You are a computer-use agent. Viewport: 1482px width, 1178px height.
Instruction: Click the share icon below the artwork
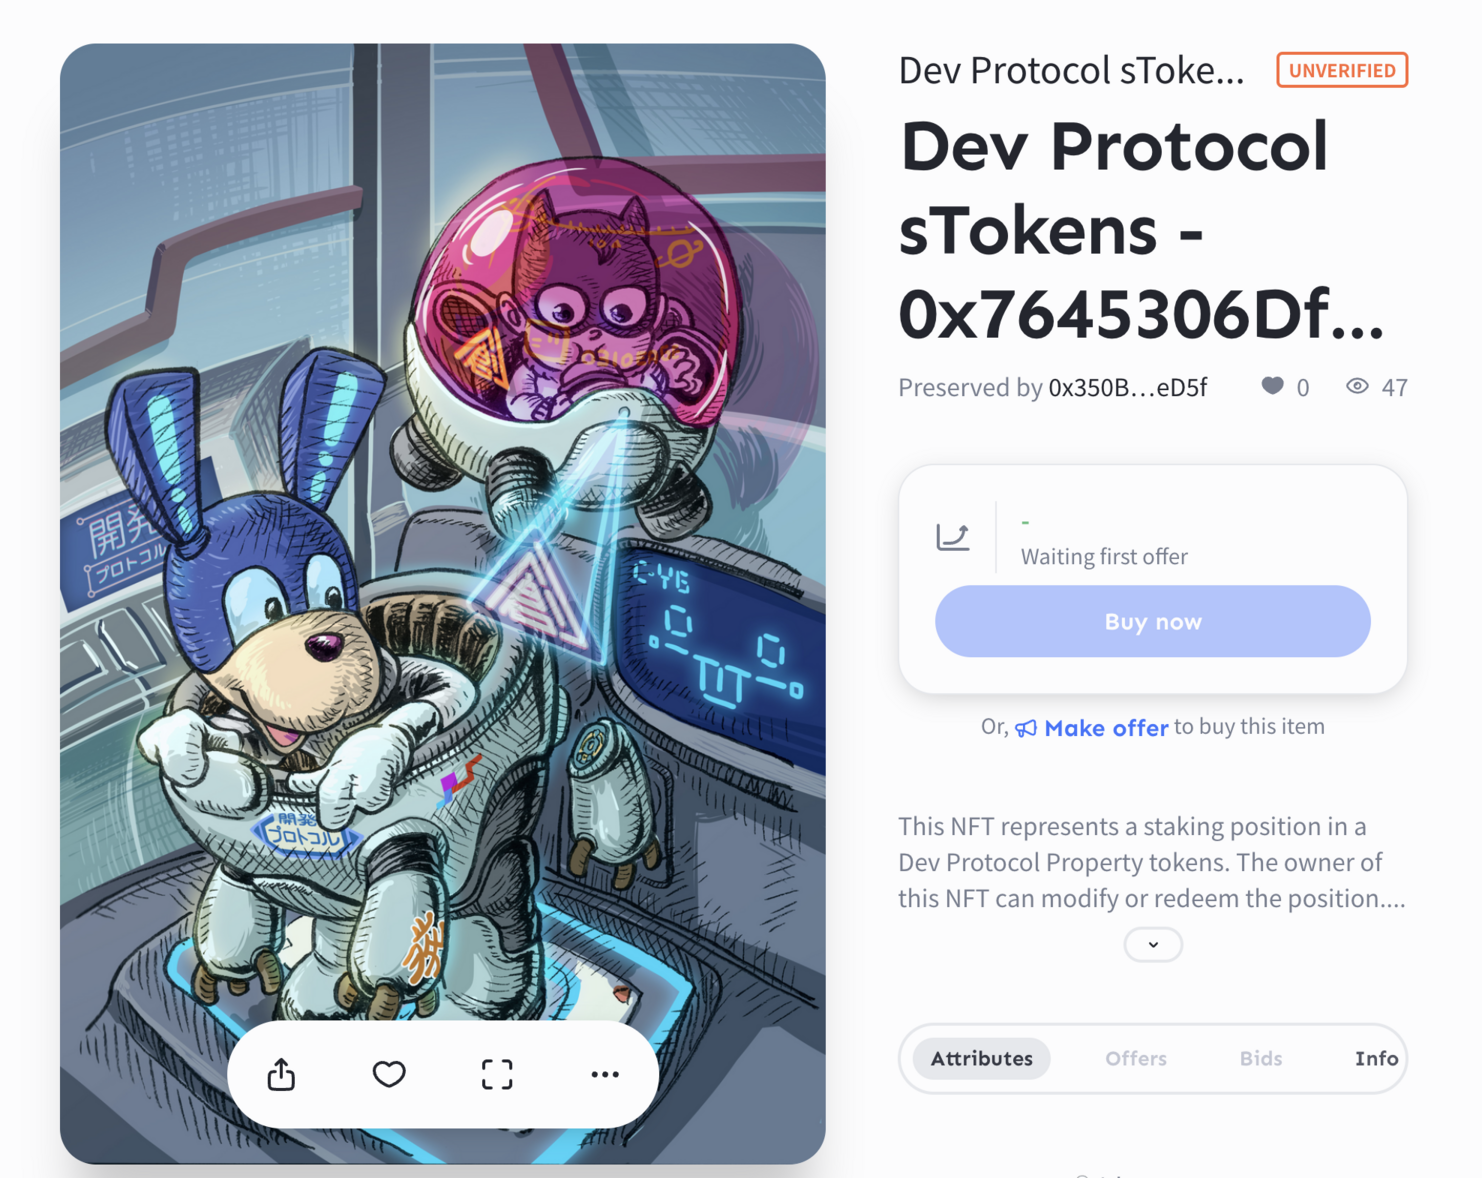281,1074
